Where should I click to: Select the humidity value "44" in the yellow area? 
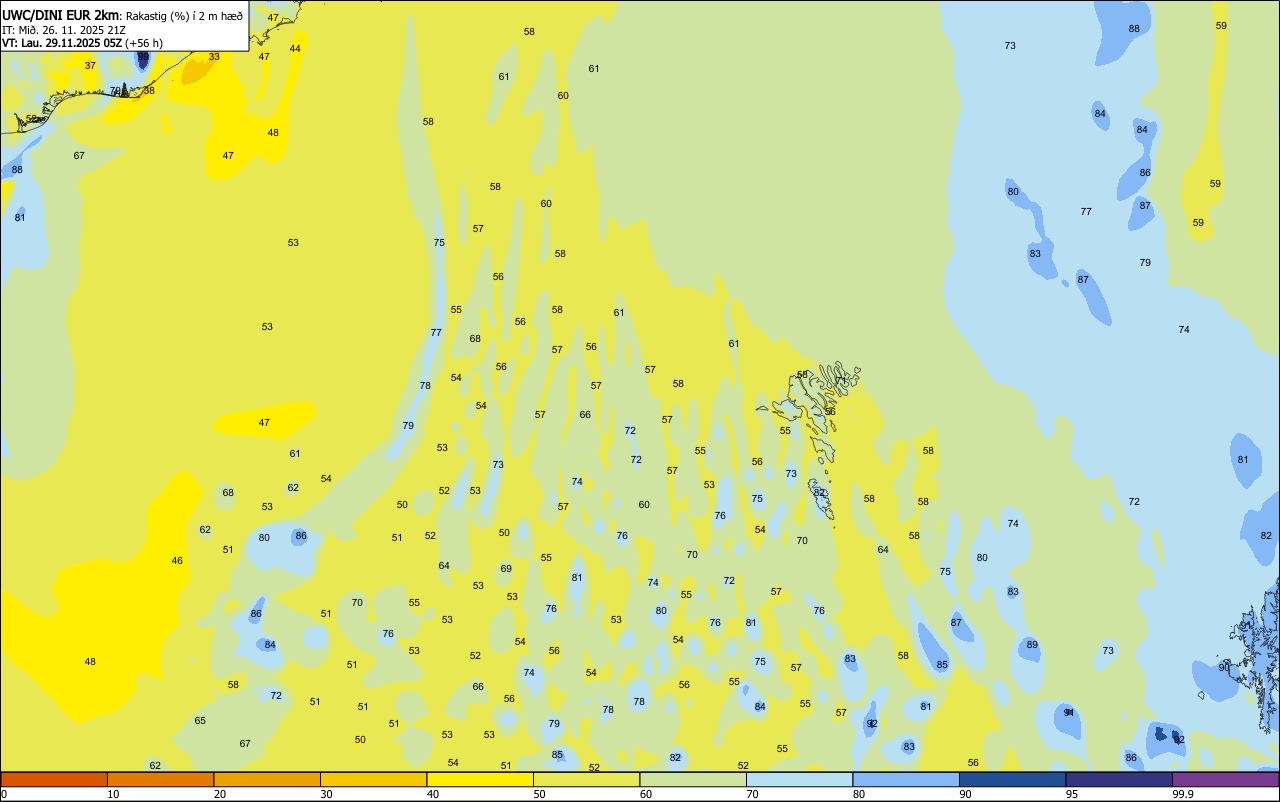coord(295,48)
